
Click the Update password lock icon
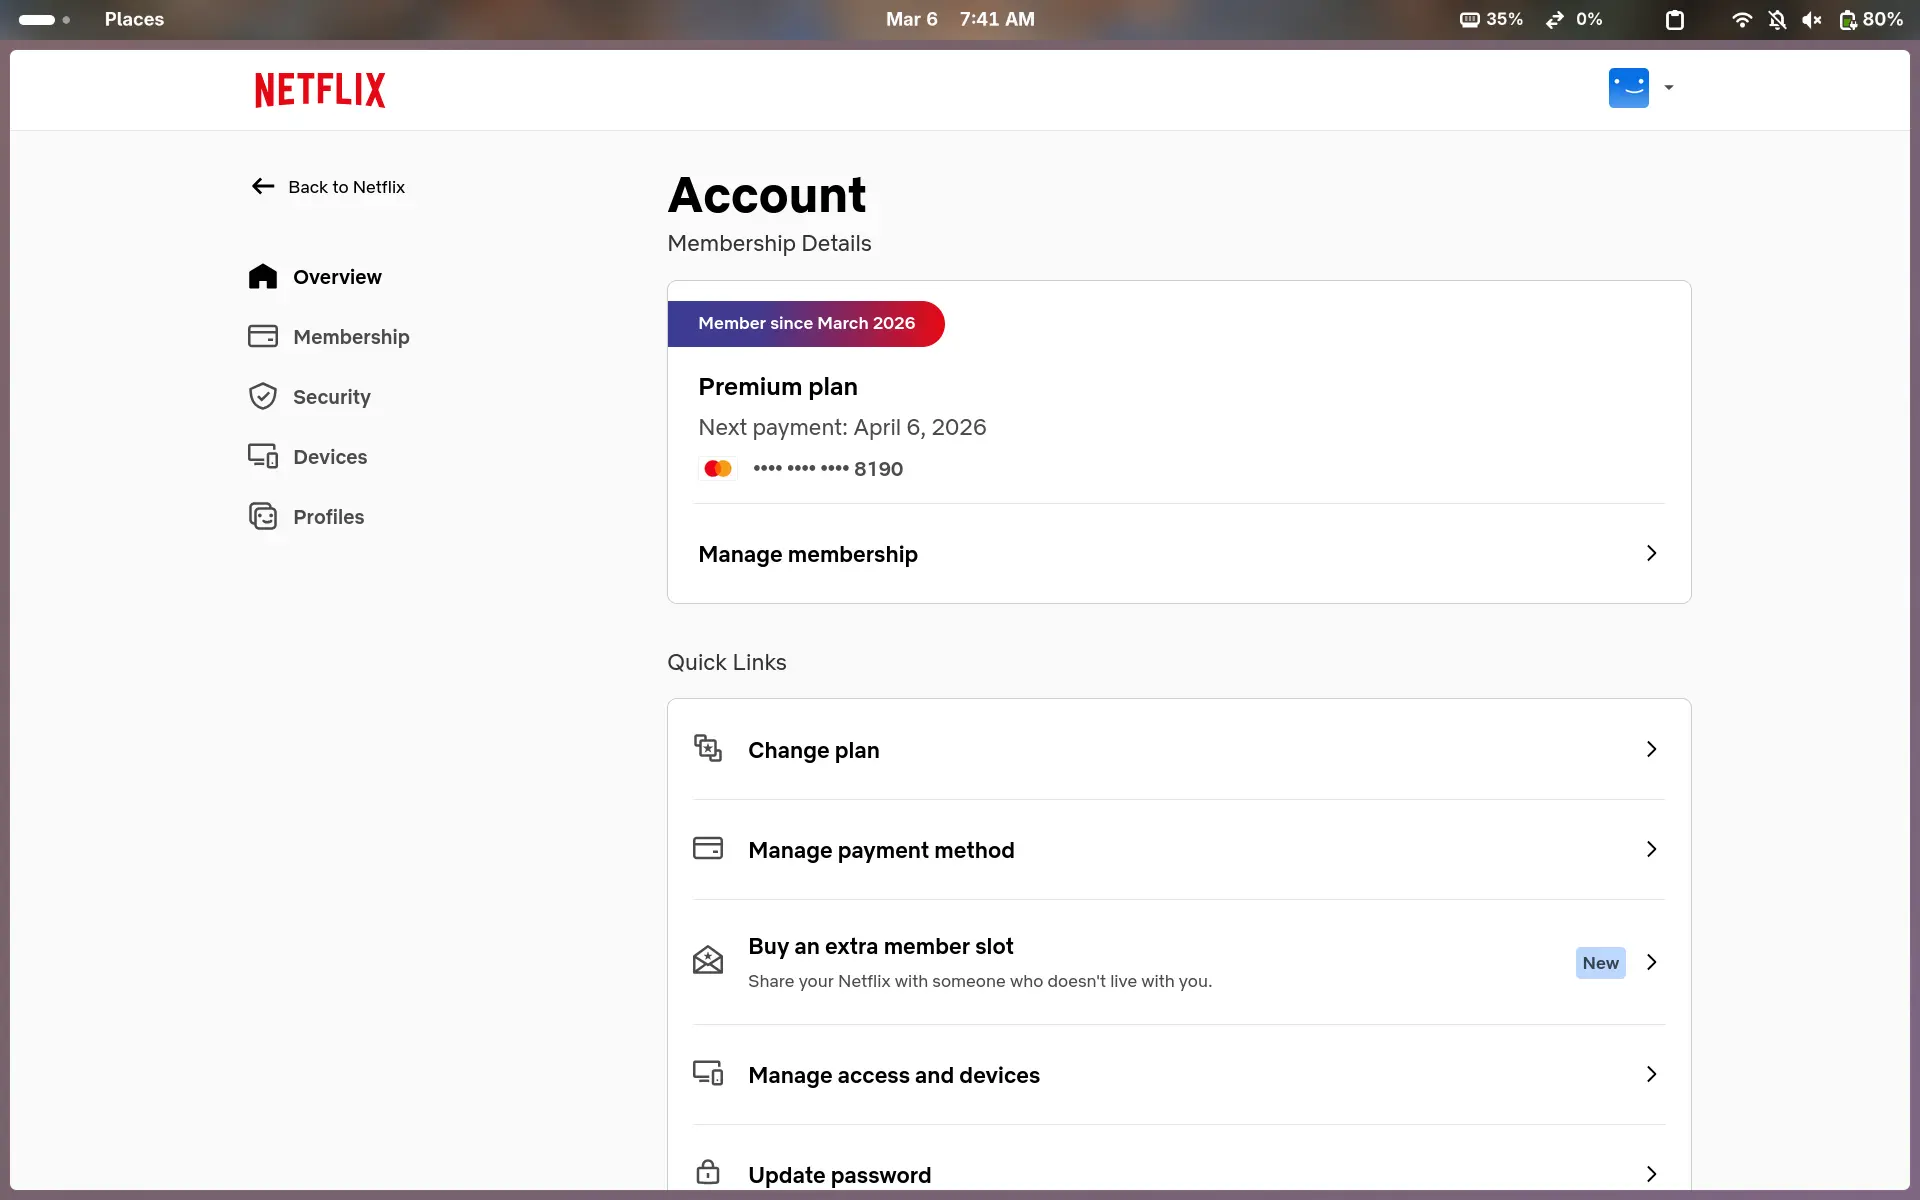tap(708, 1172)
